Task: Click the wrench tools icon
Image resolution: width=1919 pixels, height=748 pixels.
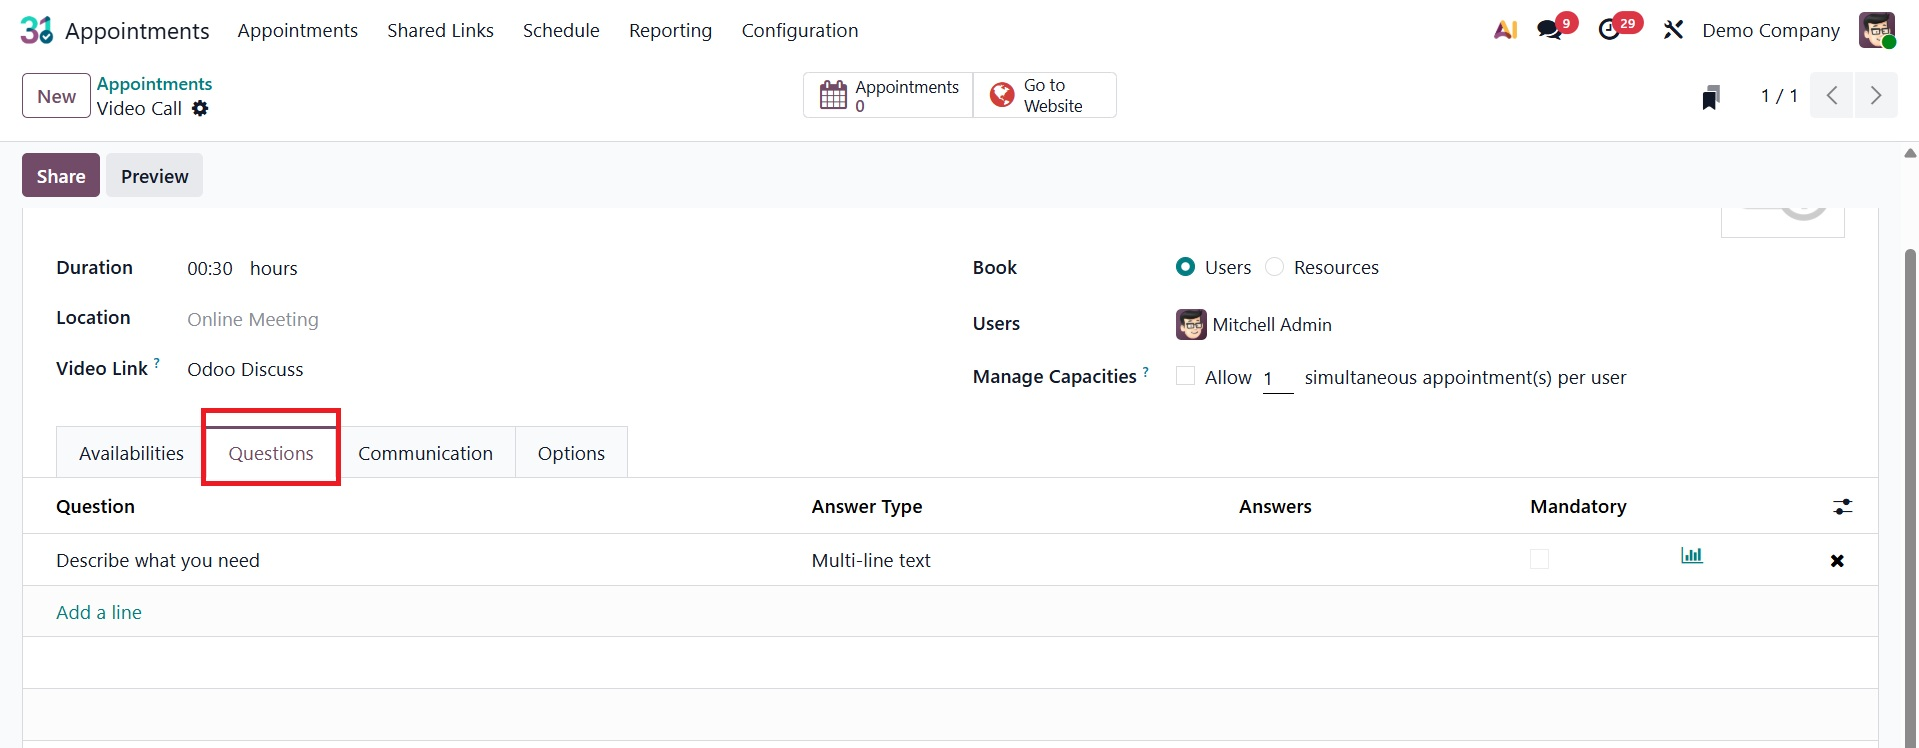Action: [1673, 30]
